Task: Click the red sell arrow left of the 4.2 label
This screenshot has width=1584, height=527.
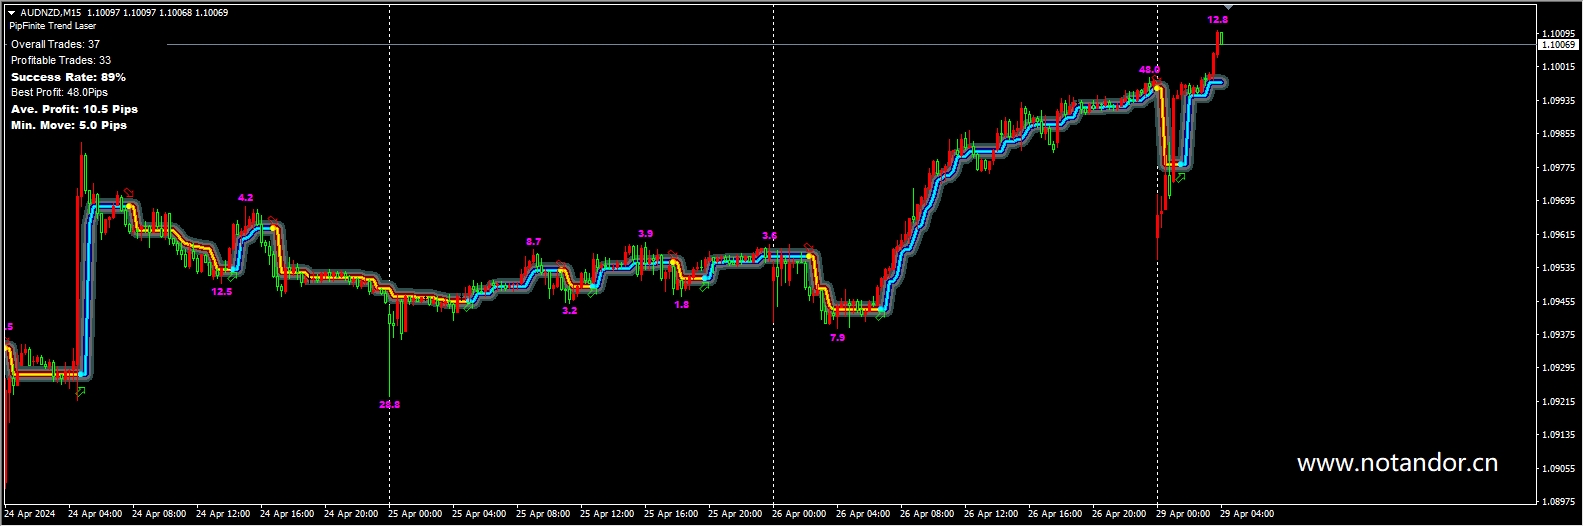Action: pyautogui.click(x=127, y=192)
